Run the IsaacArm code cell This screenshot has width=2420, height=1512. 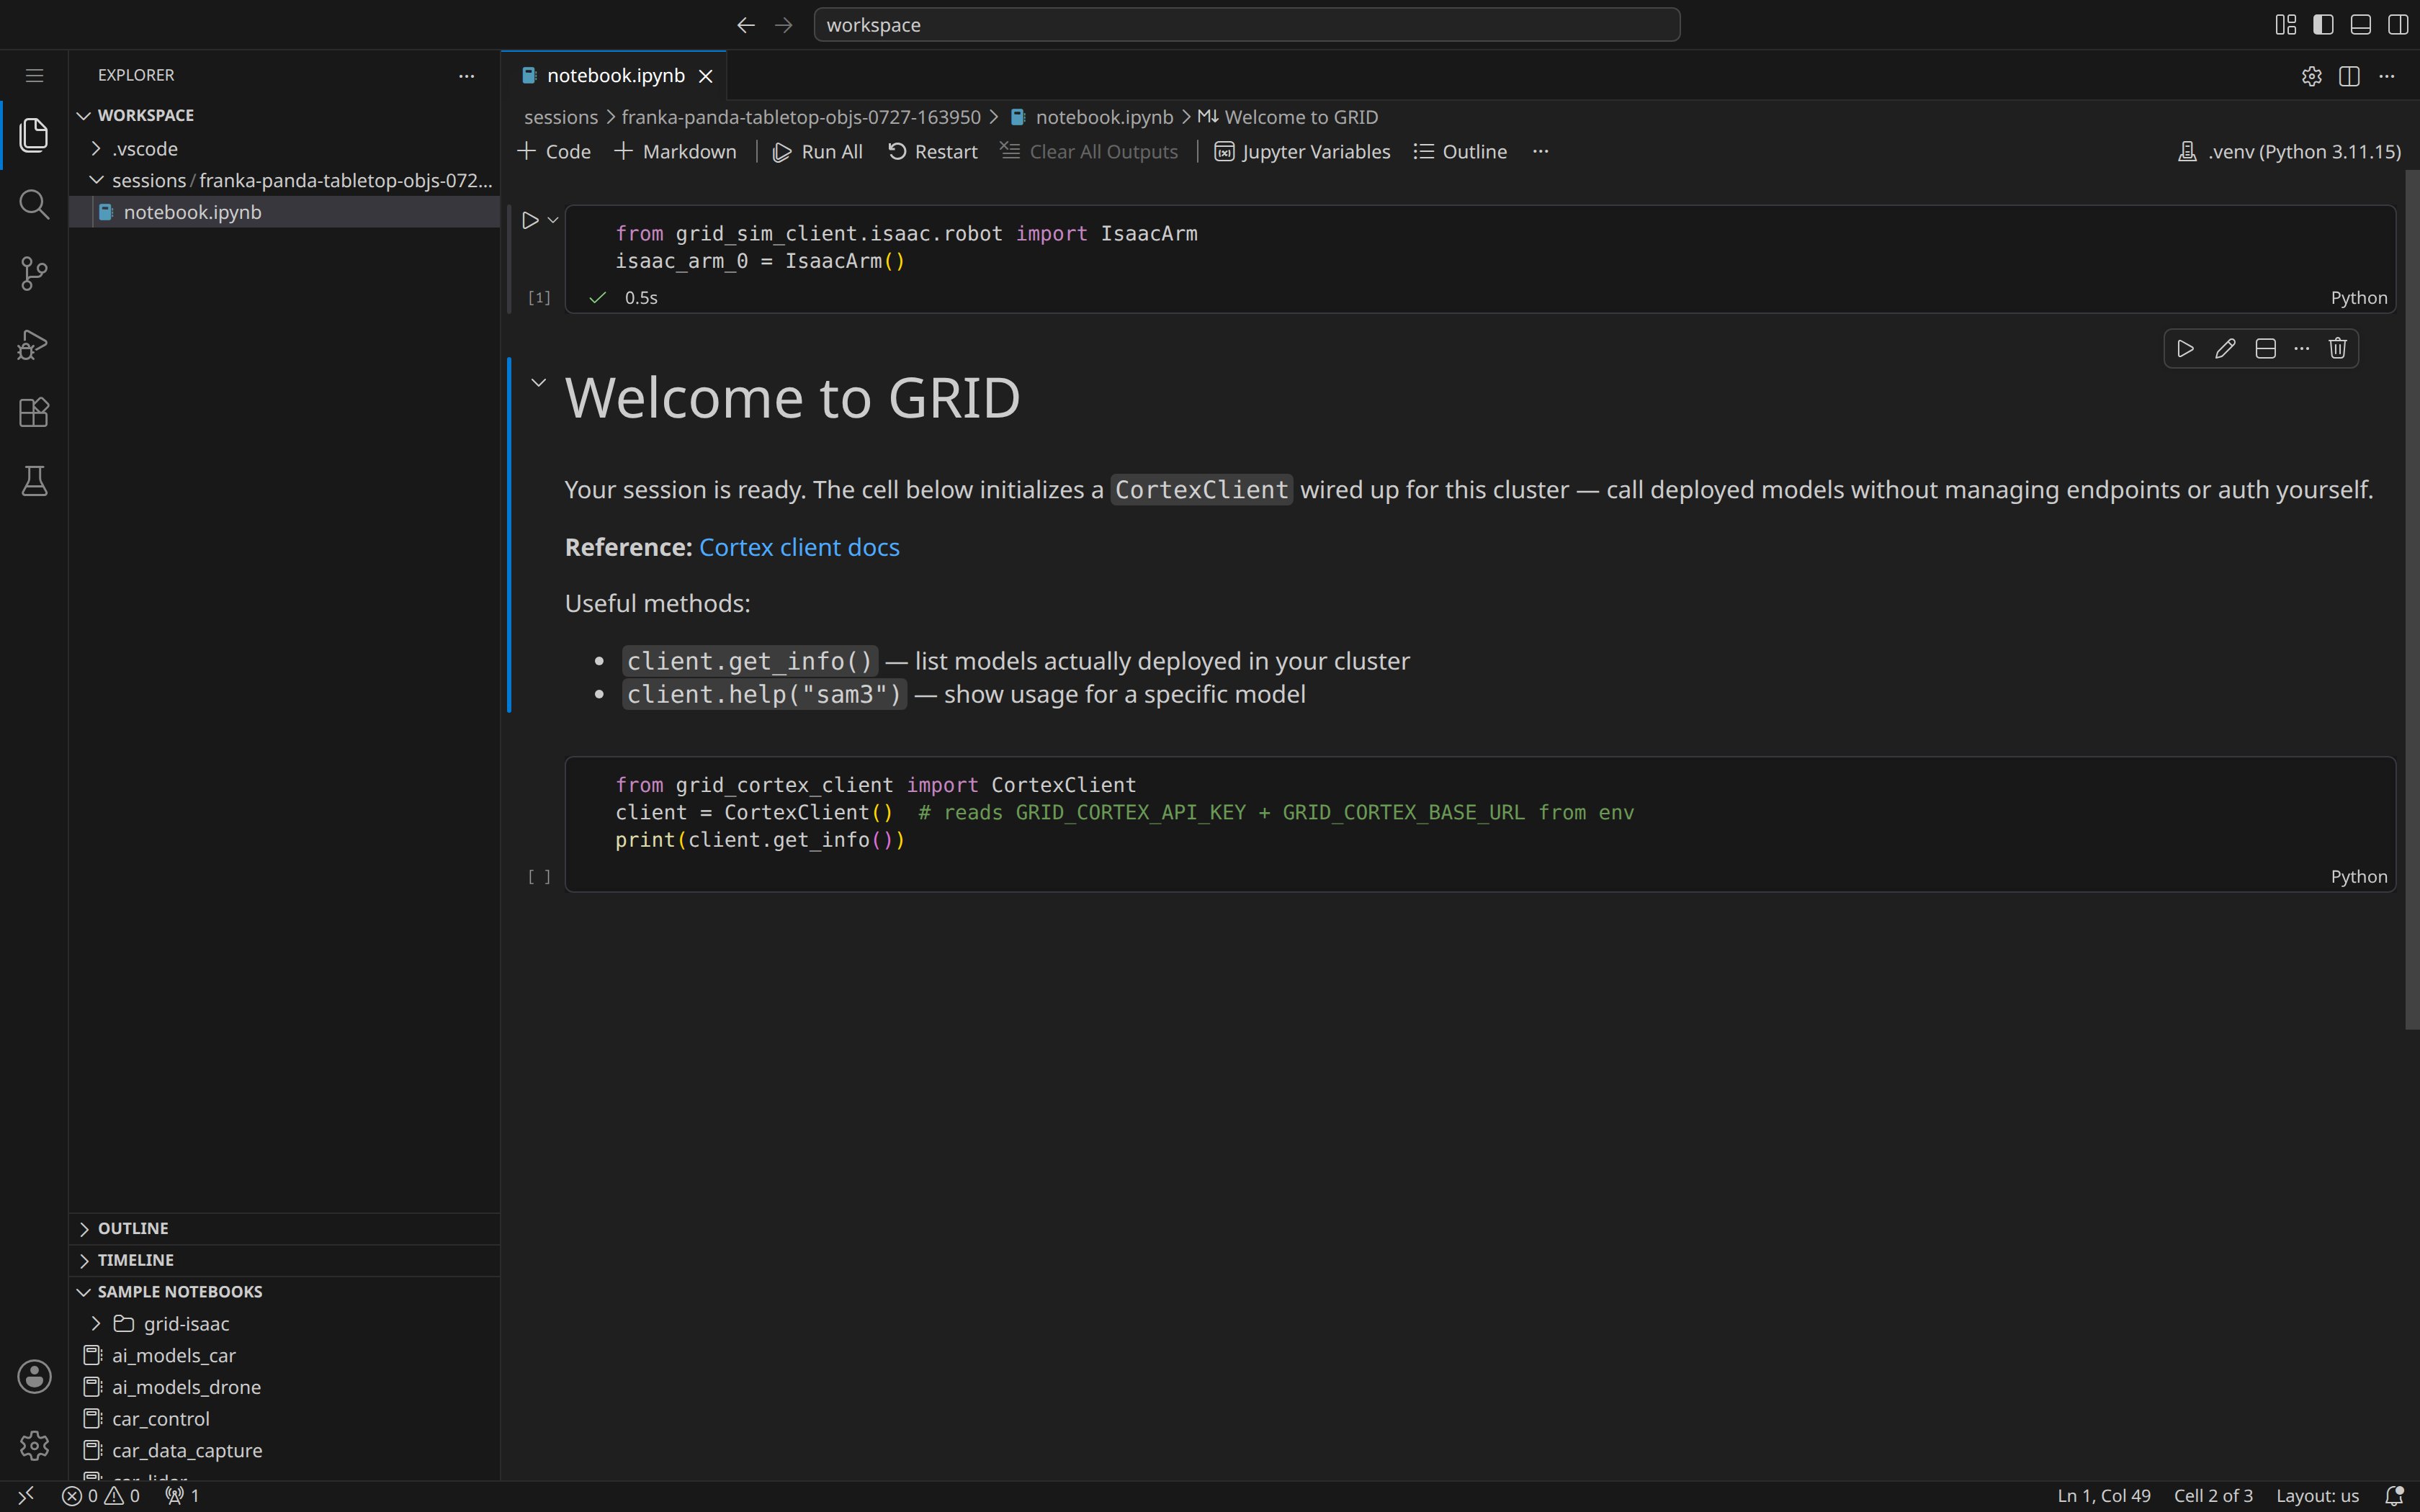(530, 220)
